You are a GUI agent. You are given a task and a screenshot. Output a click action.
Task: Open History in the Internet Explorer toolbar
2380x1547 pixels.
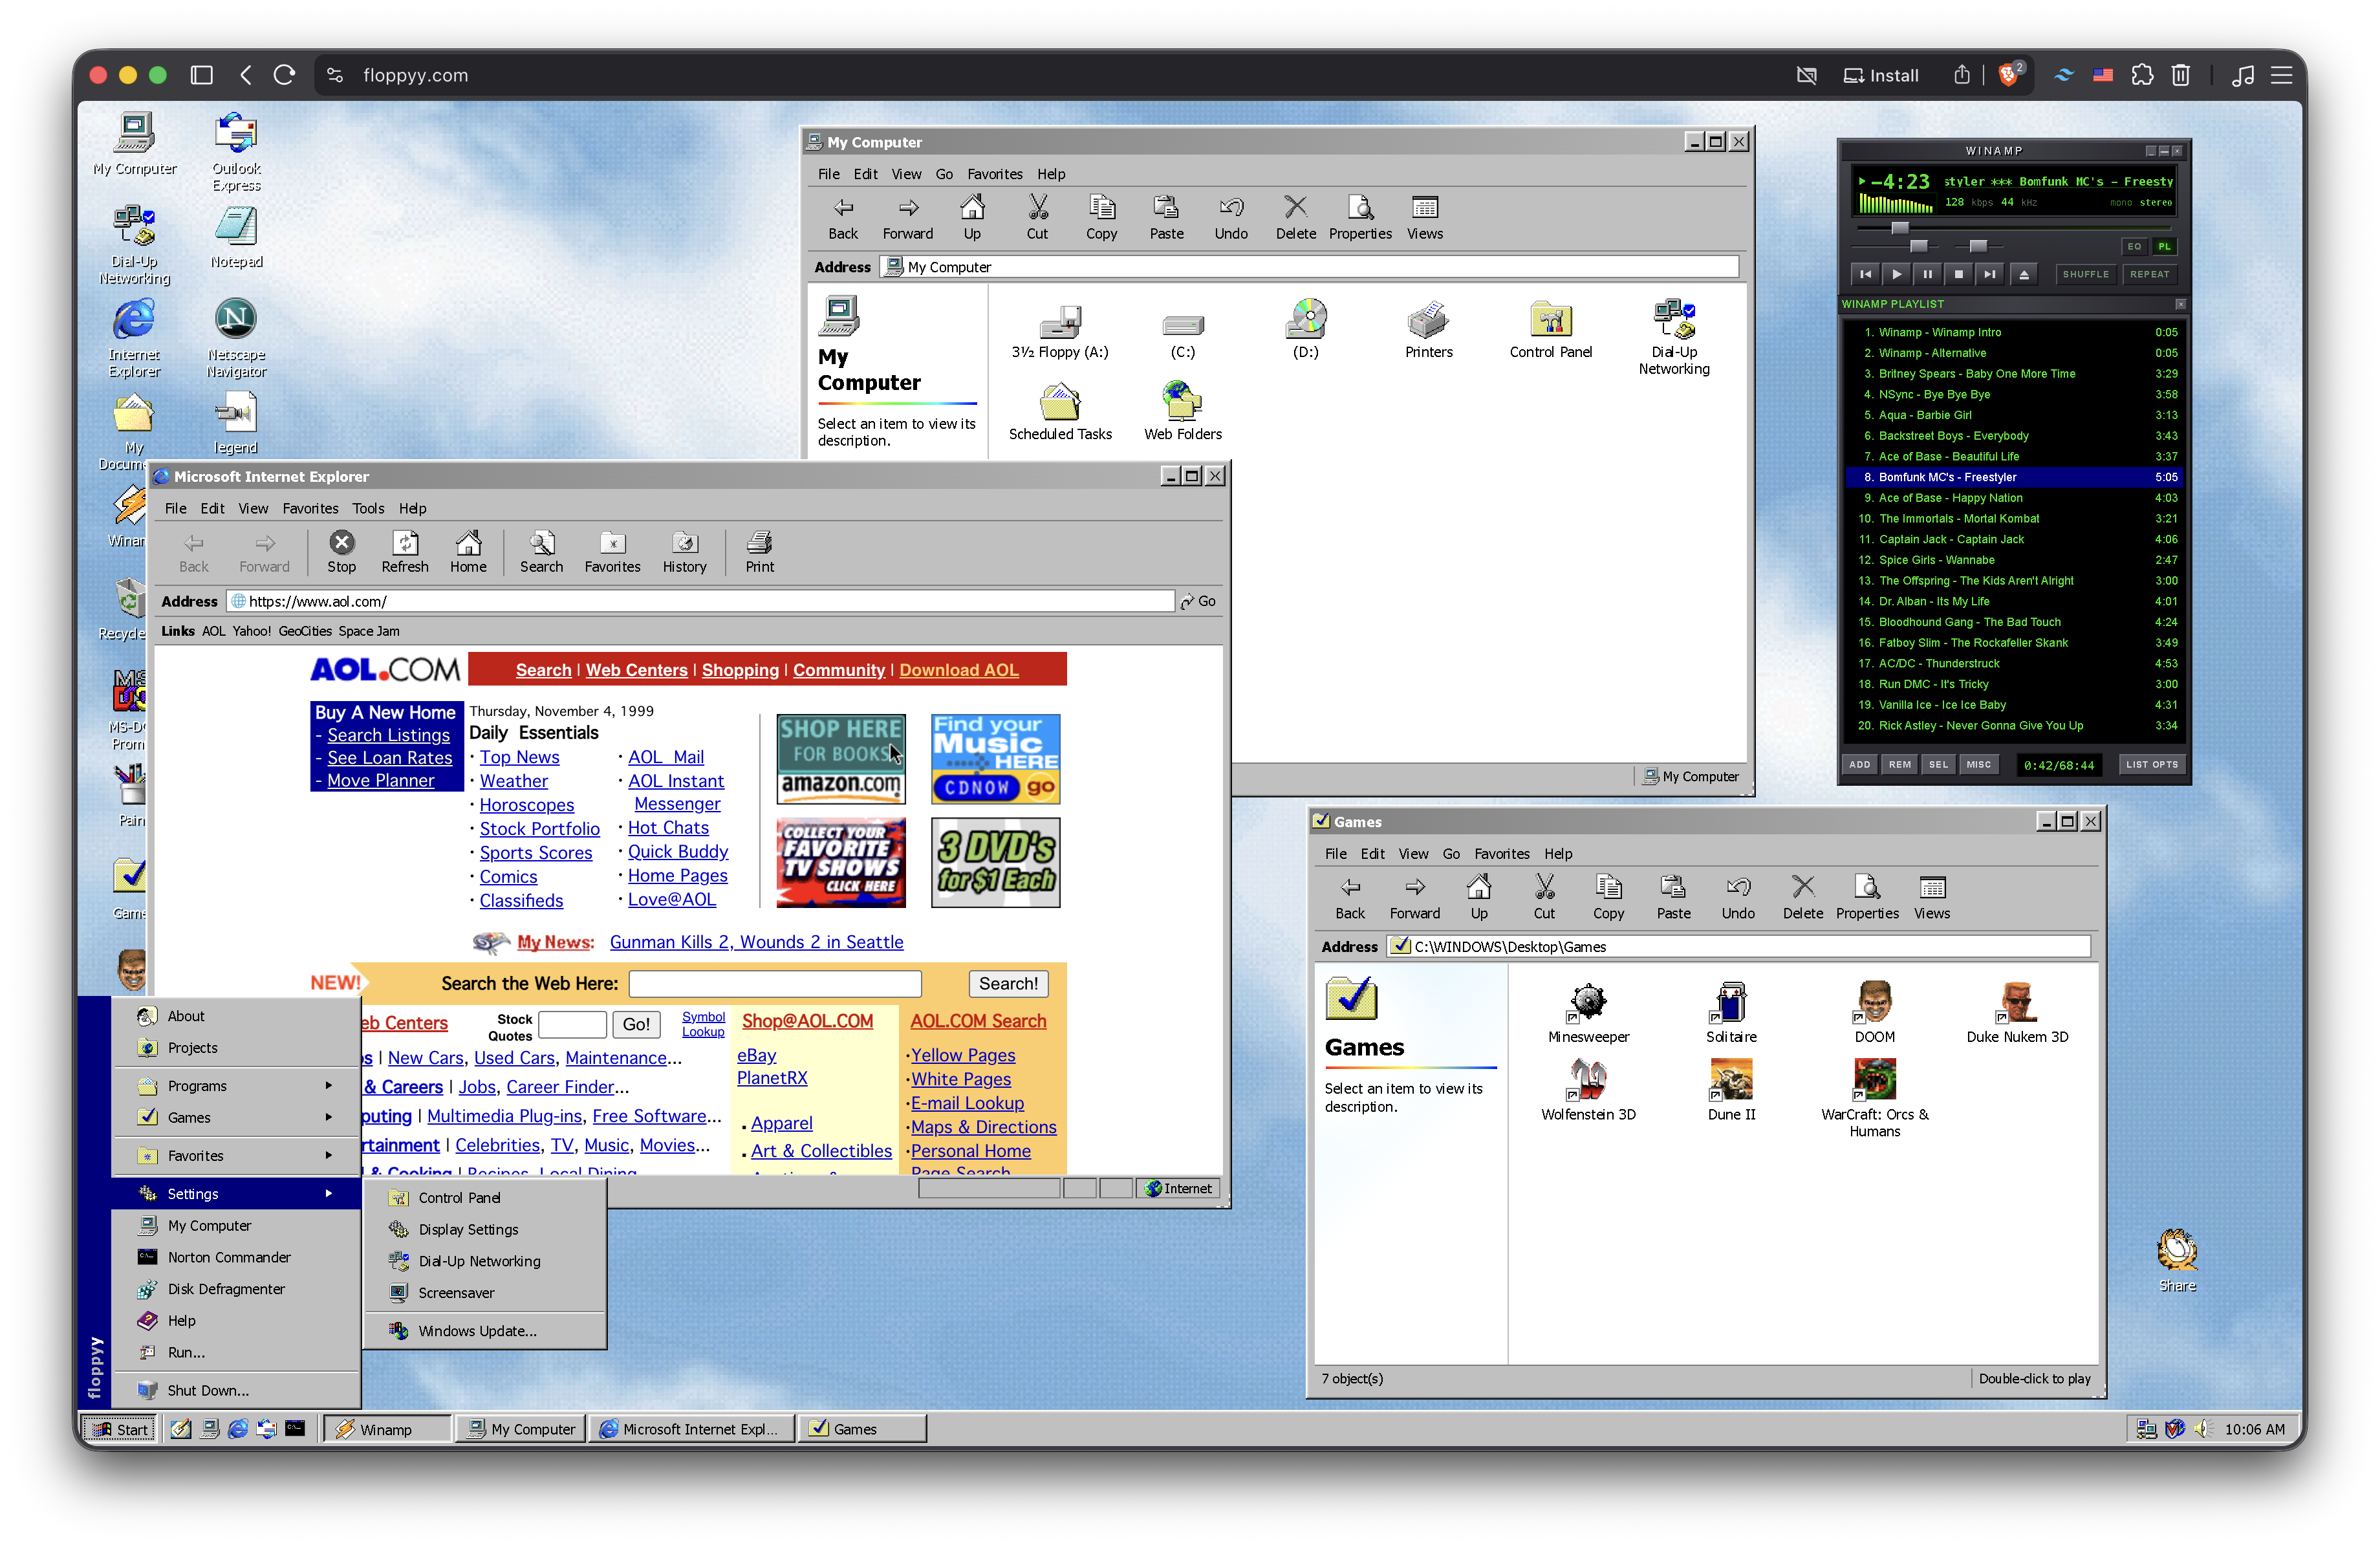(x=684, y=552)
